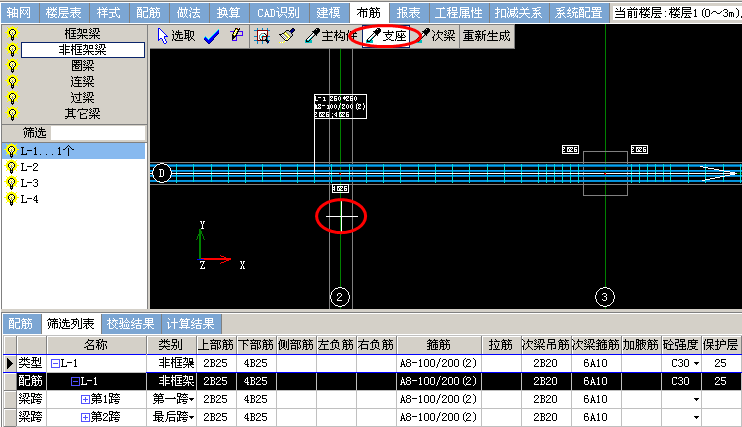Open the 楼层表 tab
Image resolution: width=742 pixels, height=427 pixels.
click(x=64, y=13)
